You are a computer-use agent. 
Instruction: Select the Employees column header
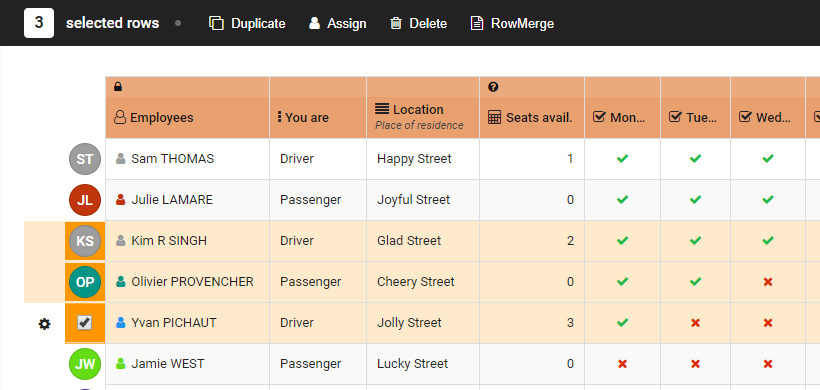[x=187, y=118]
